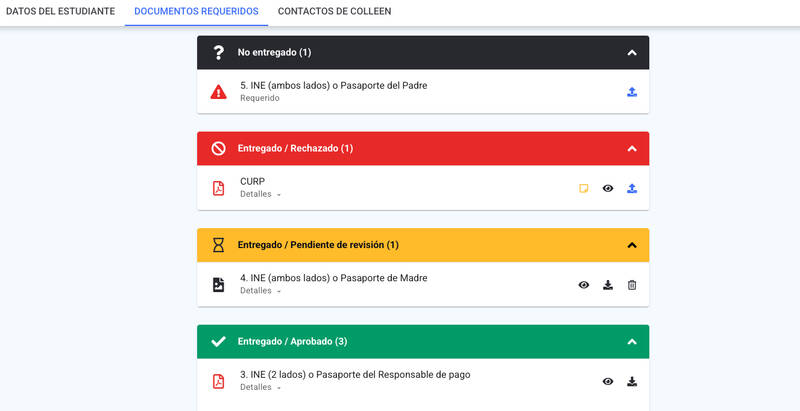Open the yellow note icon for CURP
Screen dimensions: 800x411
(x=584, y=188)
